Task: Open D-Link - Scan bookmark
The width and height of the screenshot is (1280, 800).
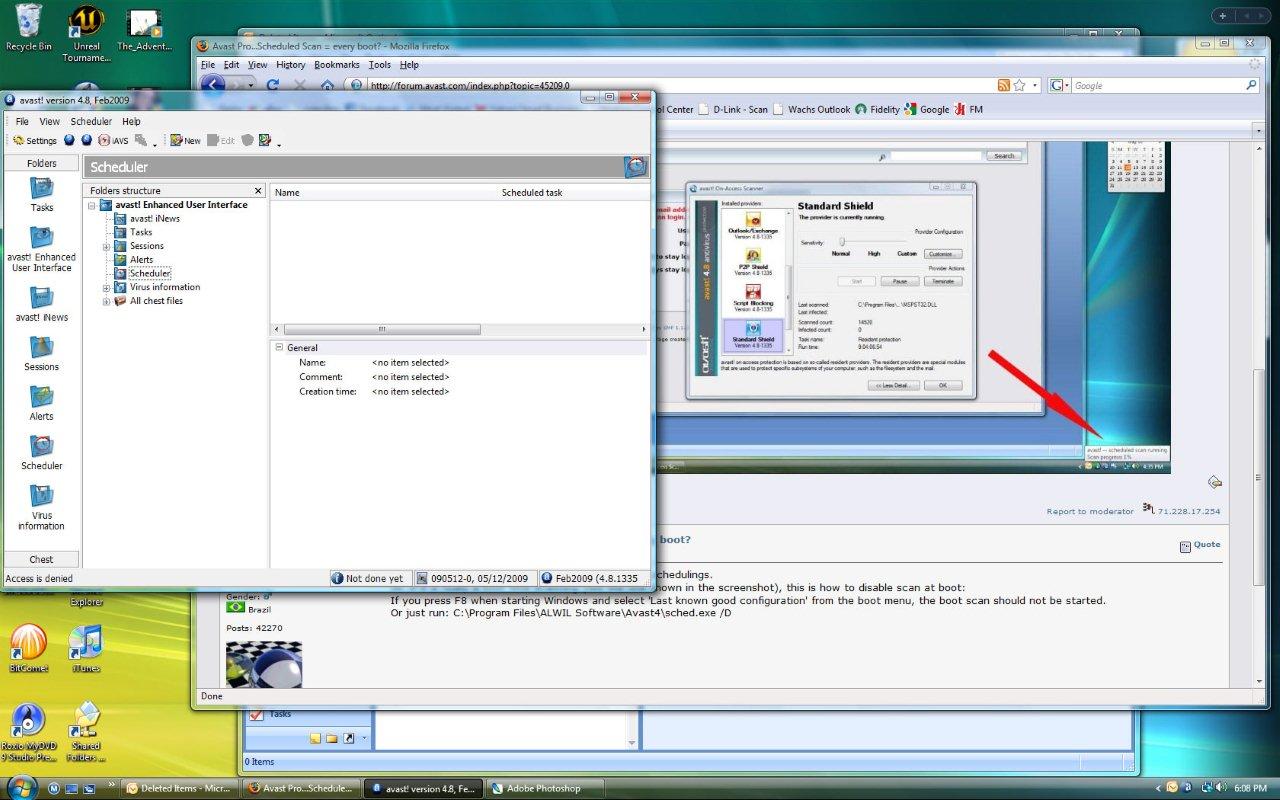Action: (x=733, y=110)
